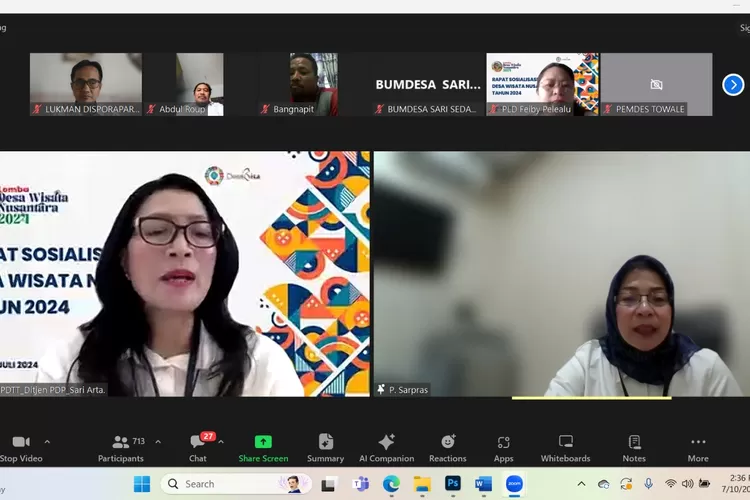Image resolution: width=750 pixels, height=500 pixels.
Task: Show next page of participant thumbnails
Action: (733, 85)
